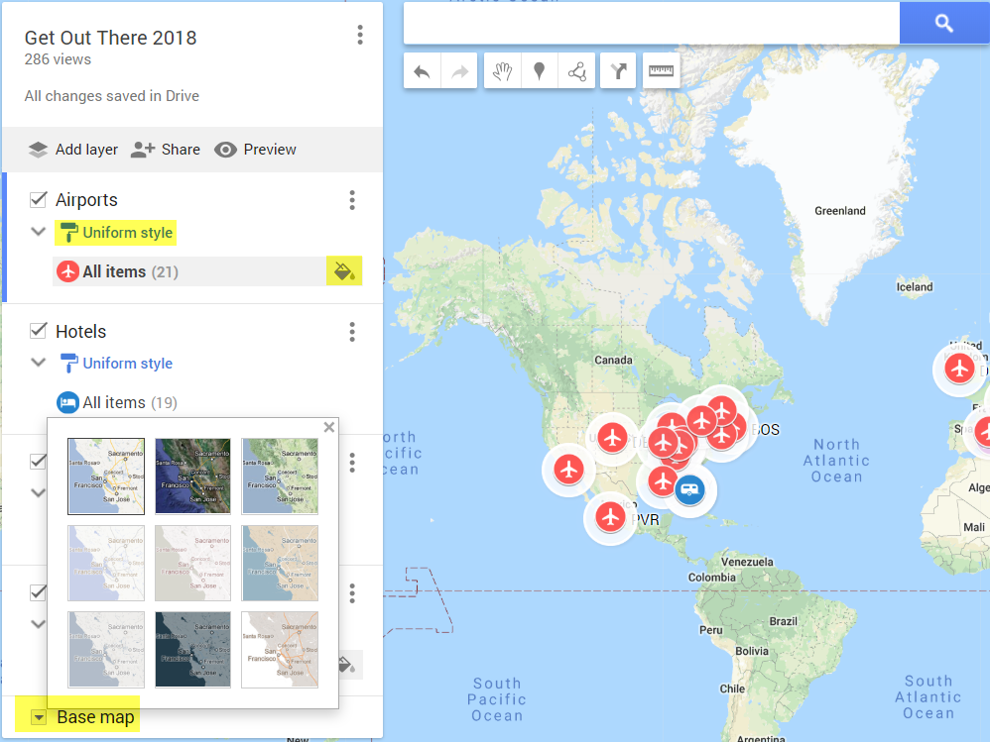Uncheck the Airports layer checkbox

pos(38,200)
